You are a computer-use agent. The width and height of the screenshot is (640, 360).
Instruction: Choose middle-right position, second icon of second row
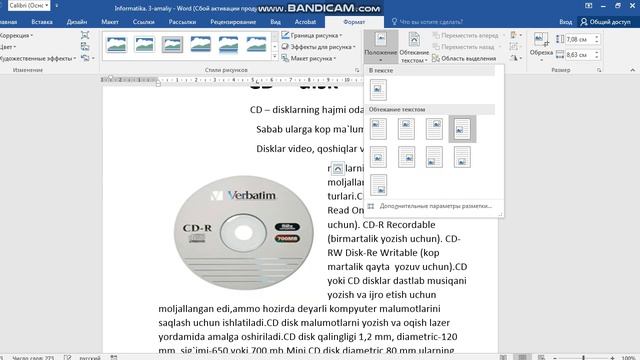click(x=406, y=157)
